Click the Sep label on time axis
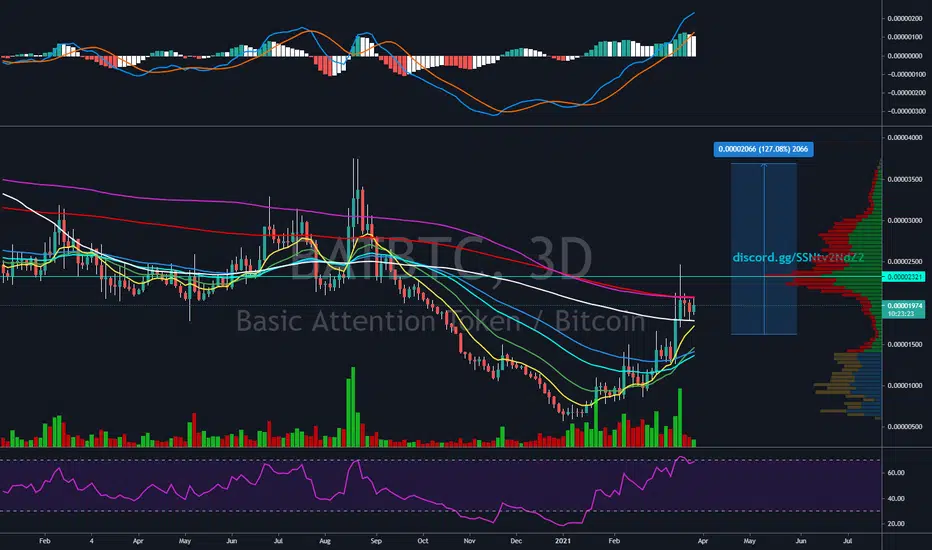 tap(376, 541)
